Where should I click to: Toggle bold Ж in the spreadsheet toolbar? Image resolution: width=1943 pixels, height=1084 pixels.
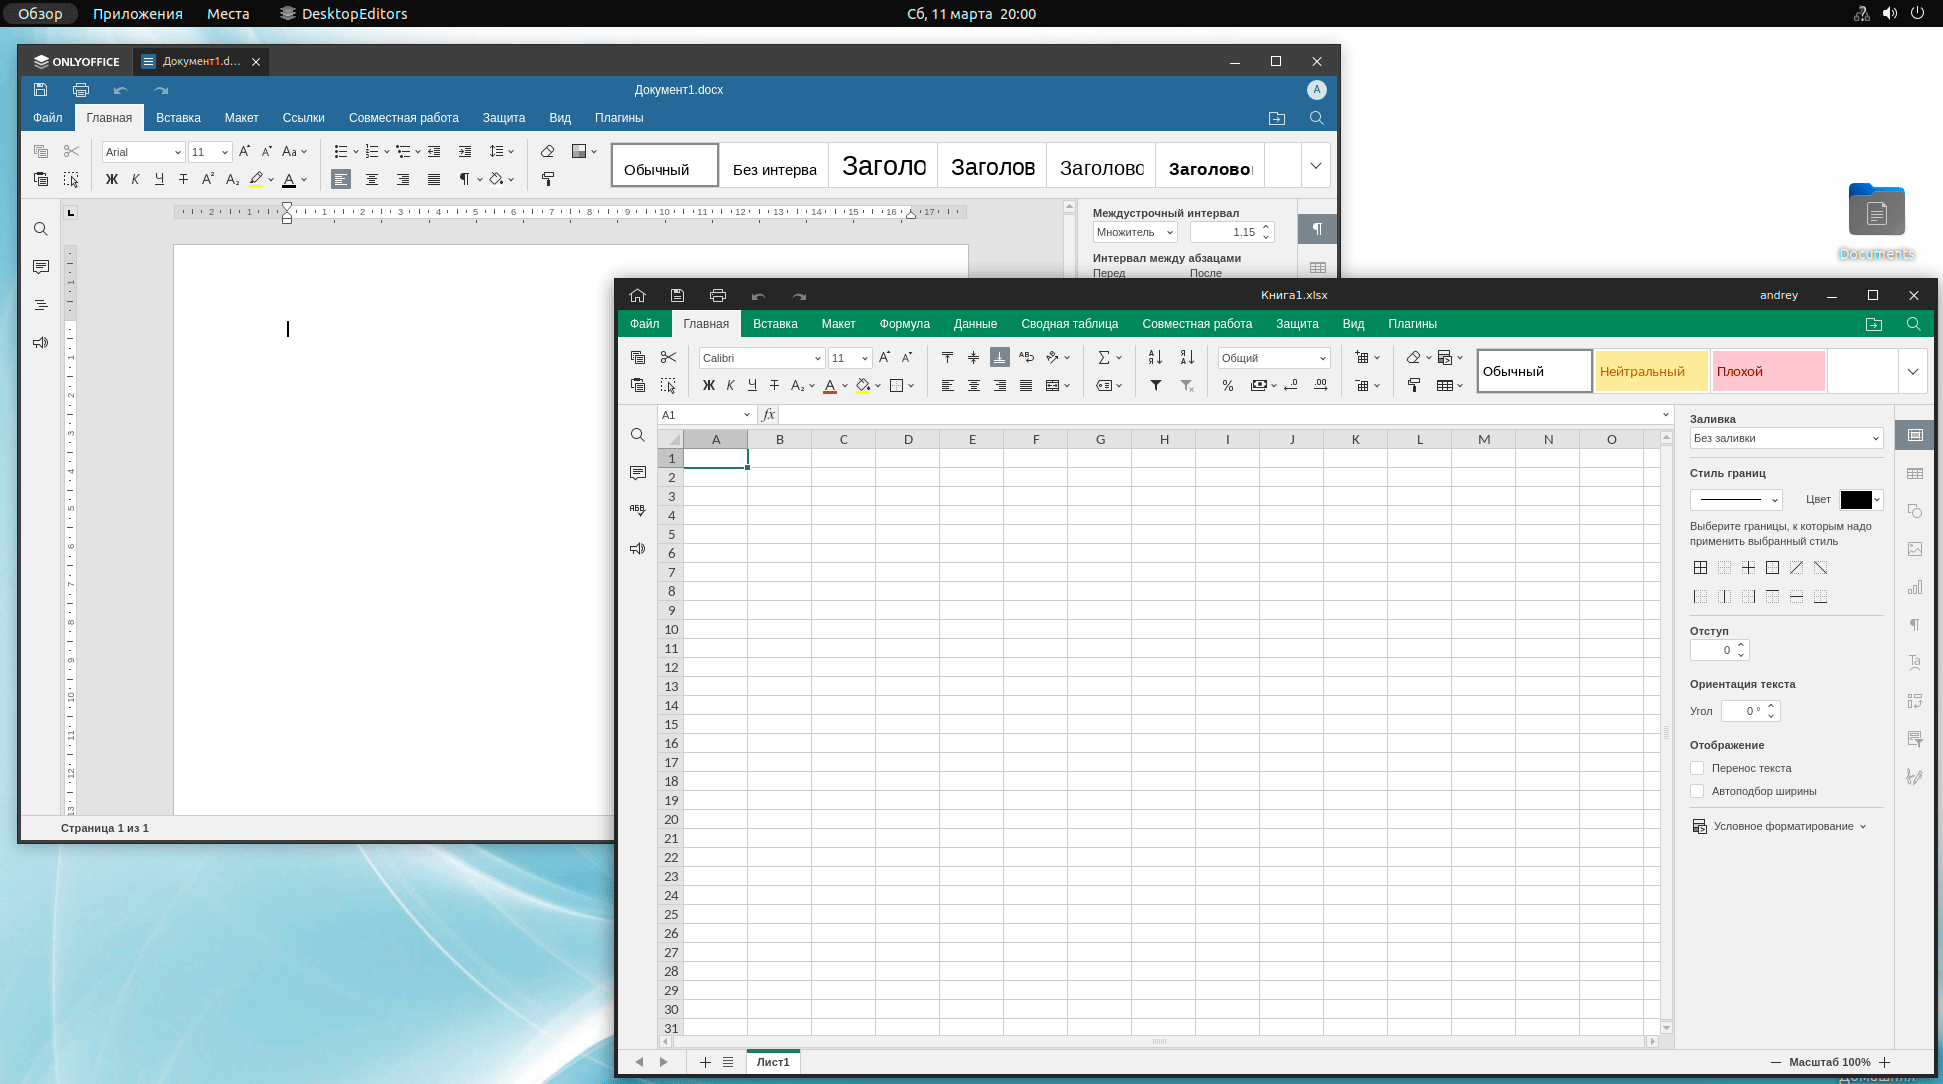pyautogui.click(x=708, y=386)
